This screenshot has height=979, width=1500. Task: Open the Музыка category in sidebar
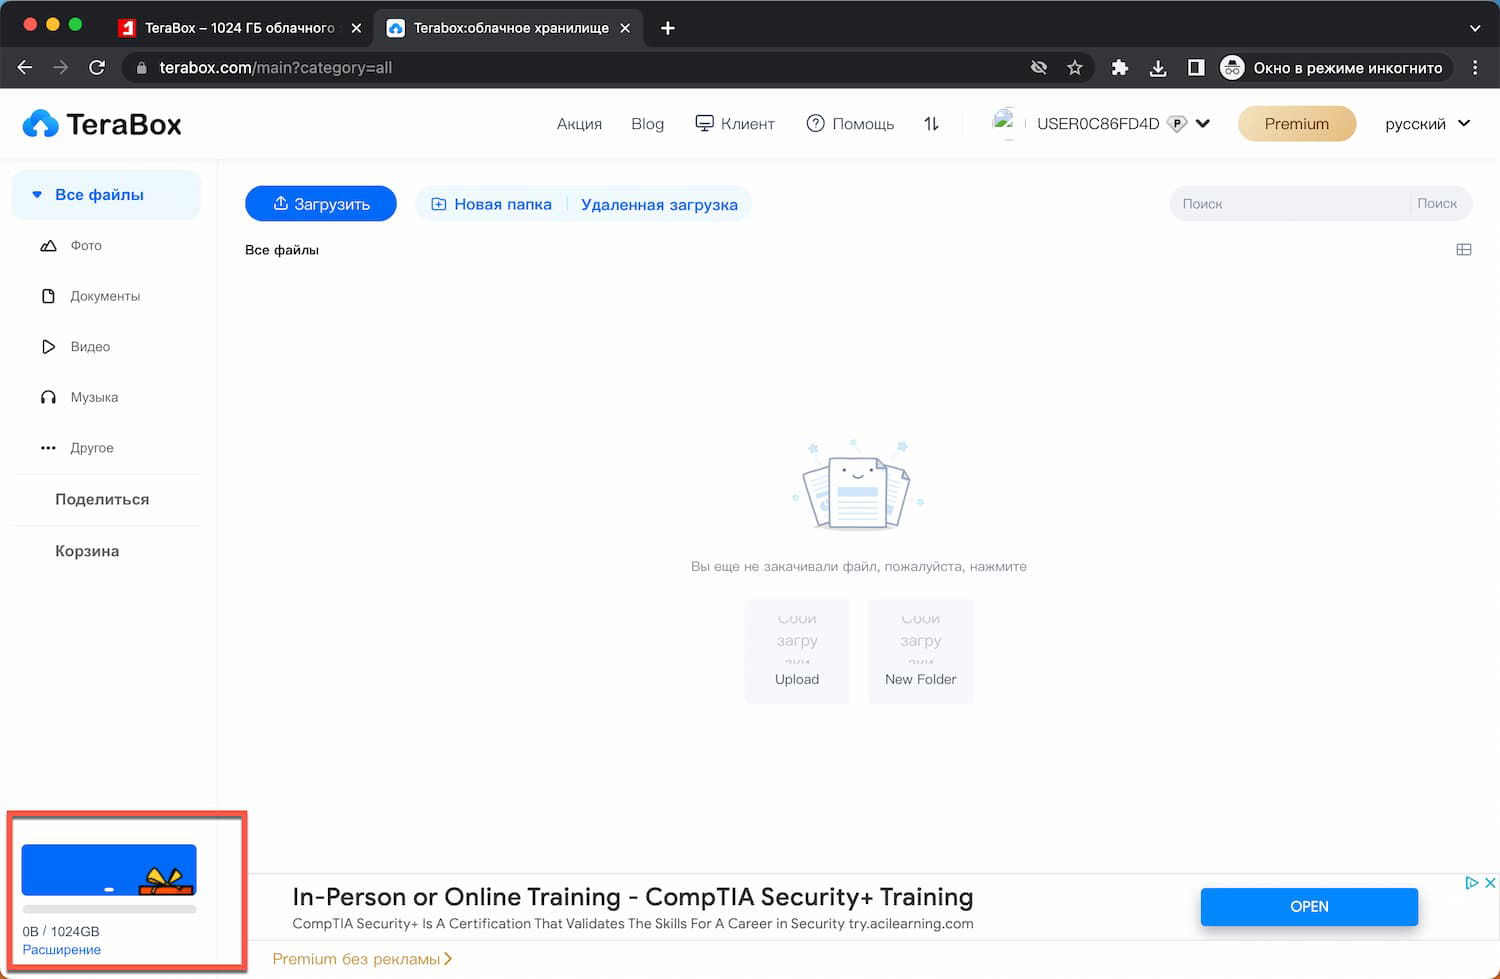point(94,397)
